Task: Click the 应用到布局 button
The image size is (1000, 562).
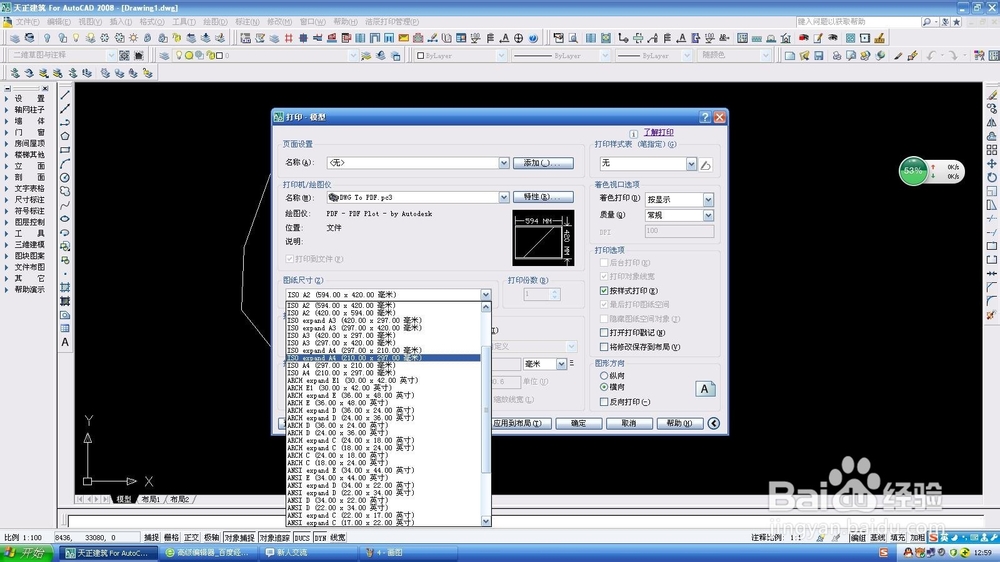Action: click(521, 424)
